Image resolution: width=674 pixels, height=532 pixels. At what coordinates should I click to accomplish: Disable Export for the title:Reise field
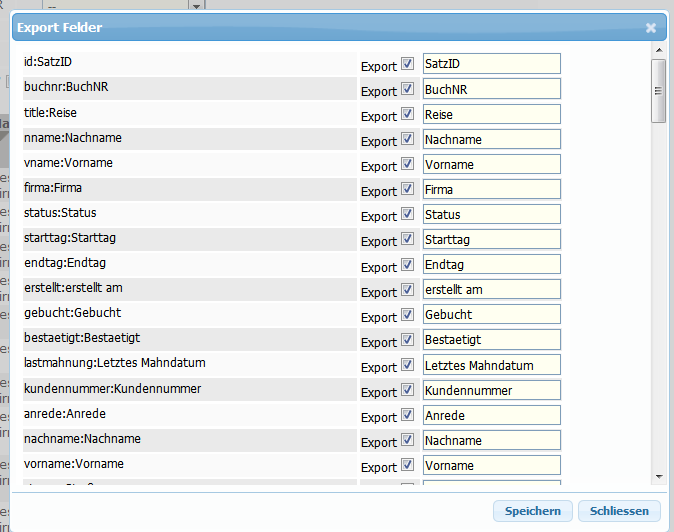tap(408, 114)
